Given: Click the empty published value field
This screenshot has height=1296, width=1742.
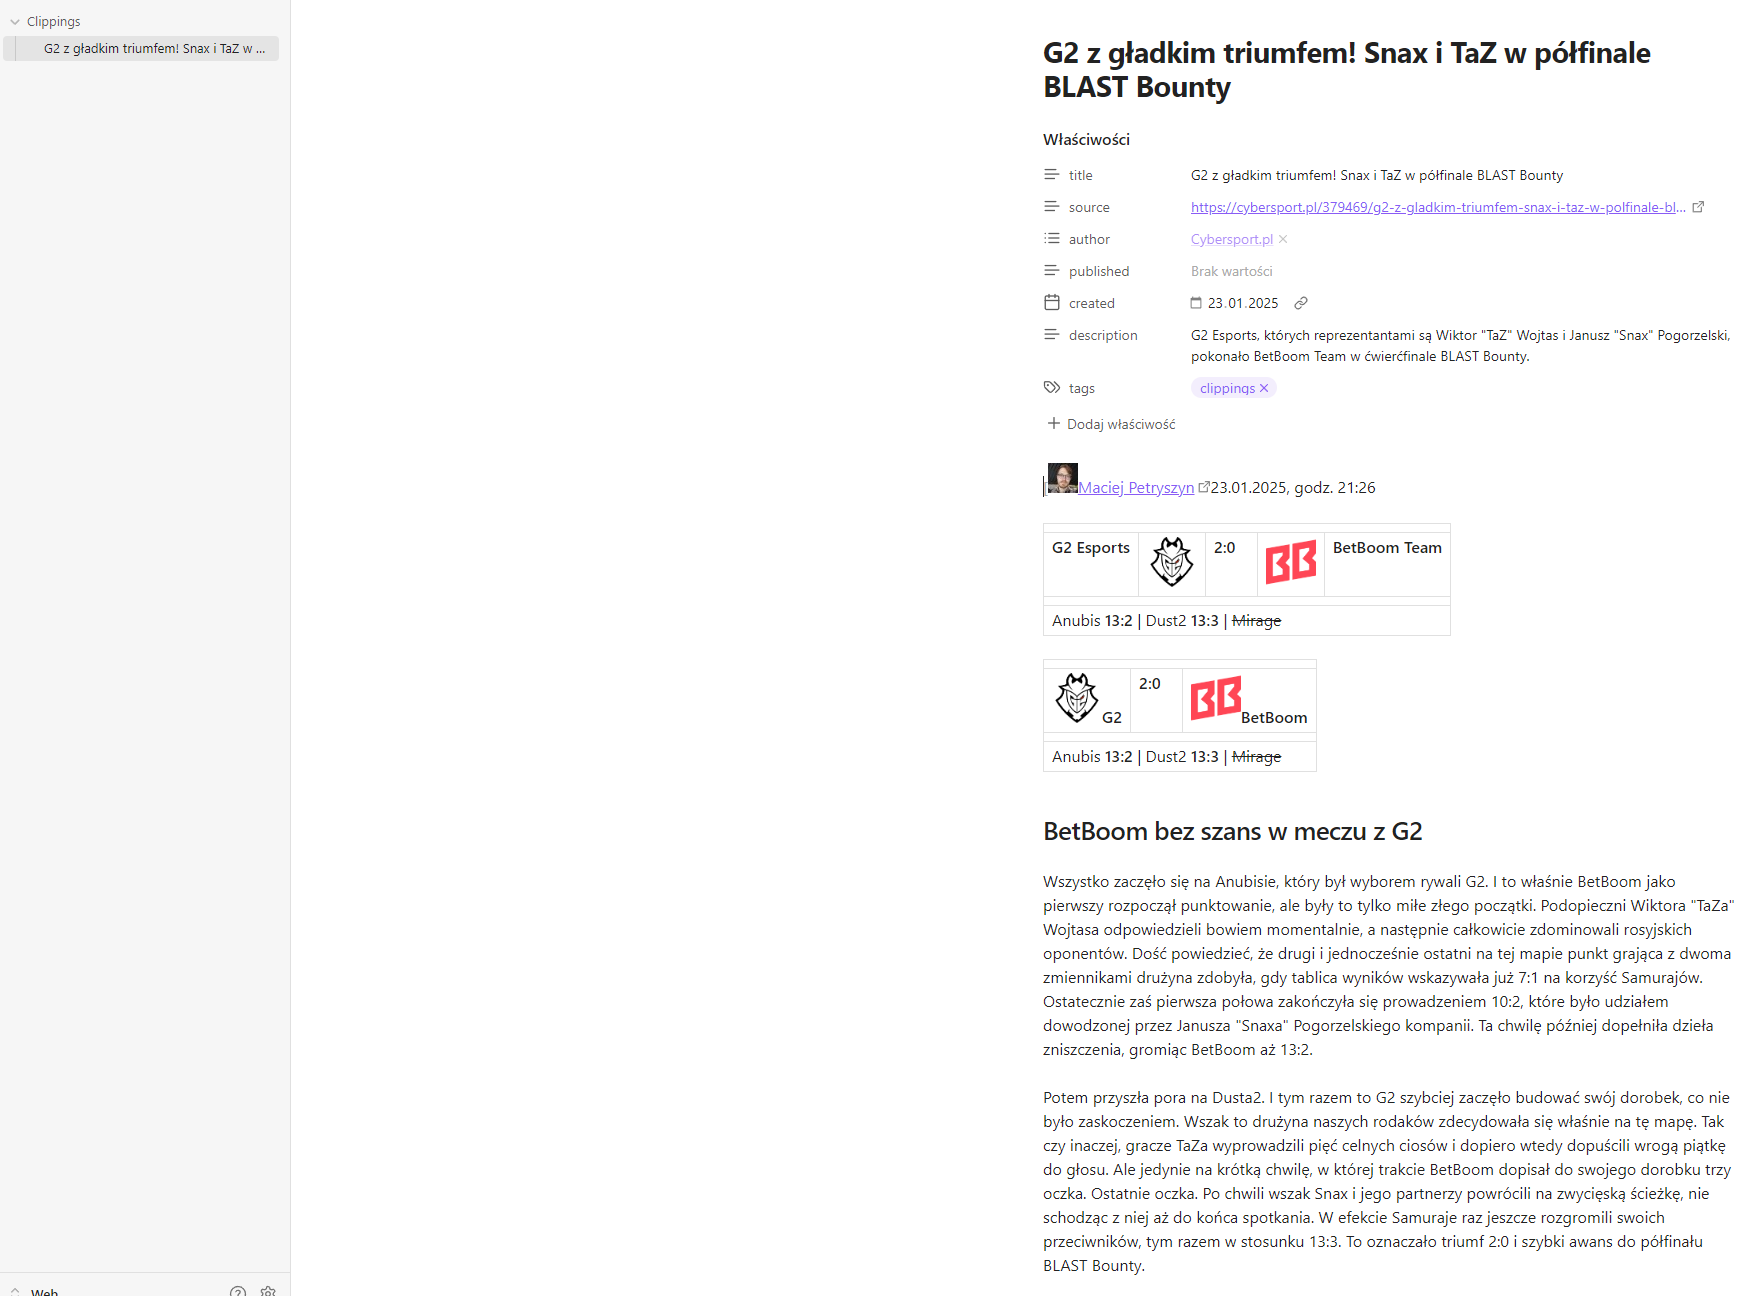Looking at the screenshot, I should (x=1231, y=271).
